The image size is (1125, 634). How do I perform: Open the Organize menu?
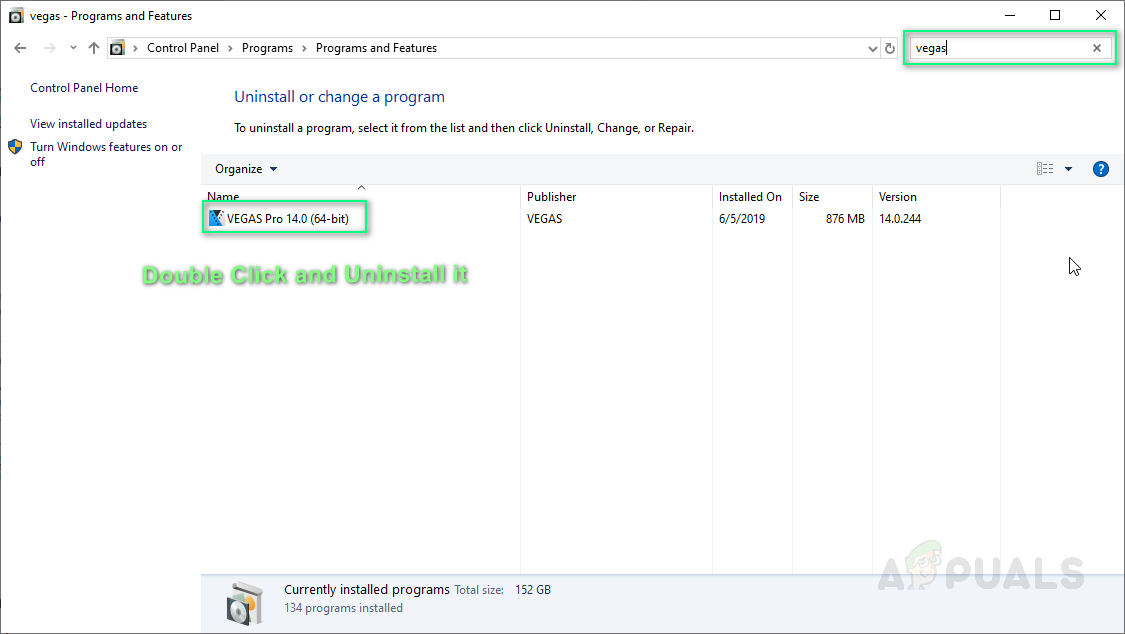click(246, 169)
